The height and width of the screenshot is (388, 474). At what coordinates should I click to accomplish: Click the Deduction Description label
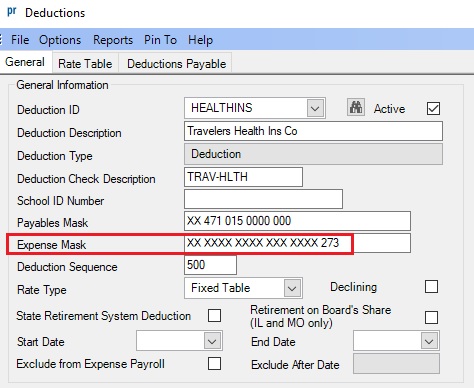tap(69, 133)
